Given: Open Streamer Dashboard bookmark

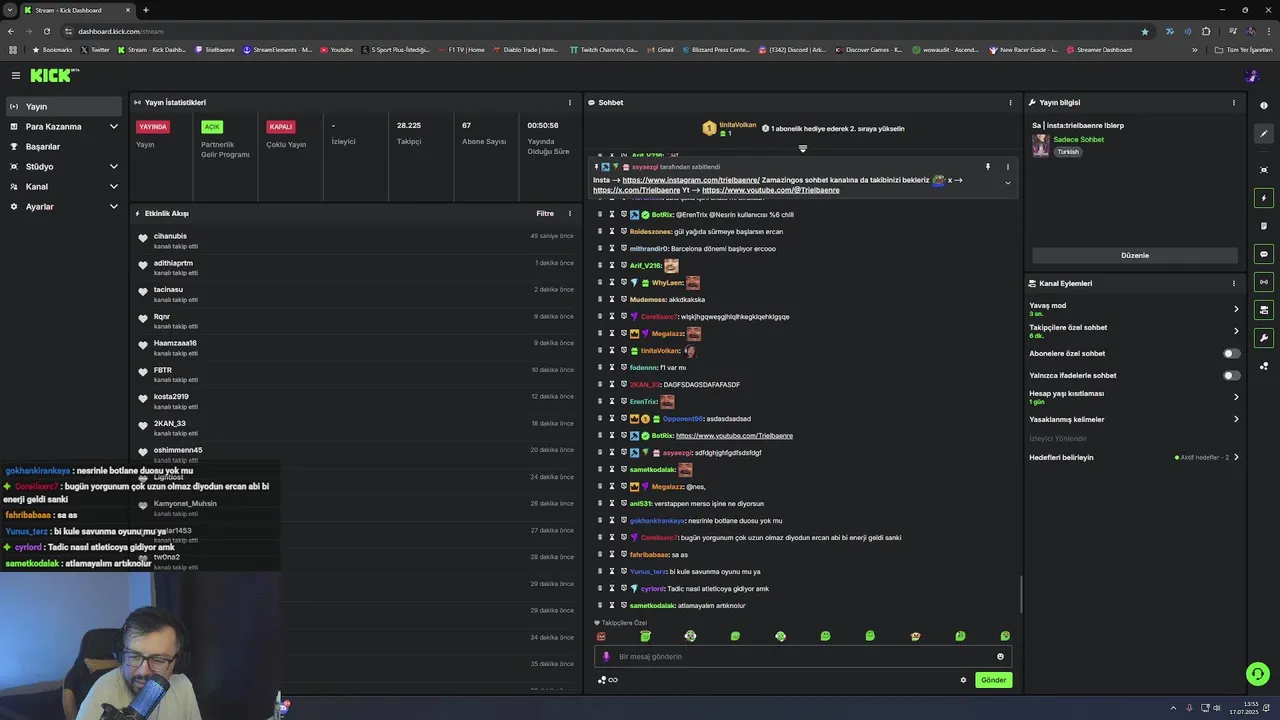Looking at the screenshot, I should [1099, 49].
